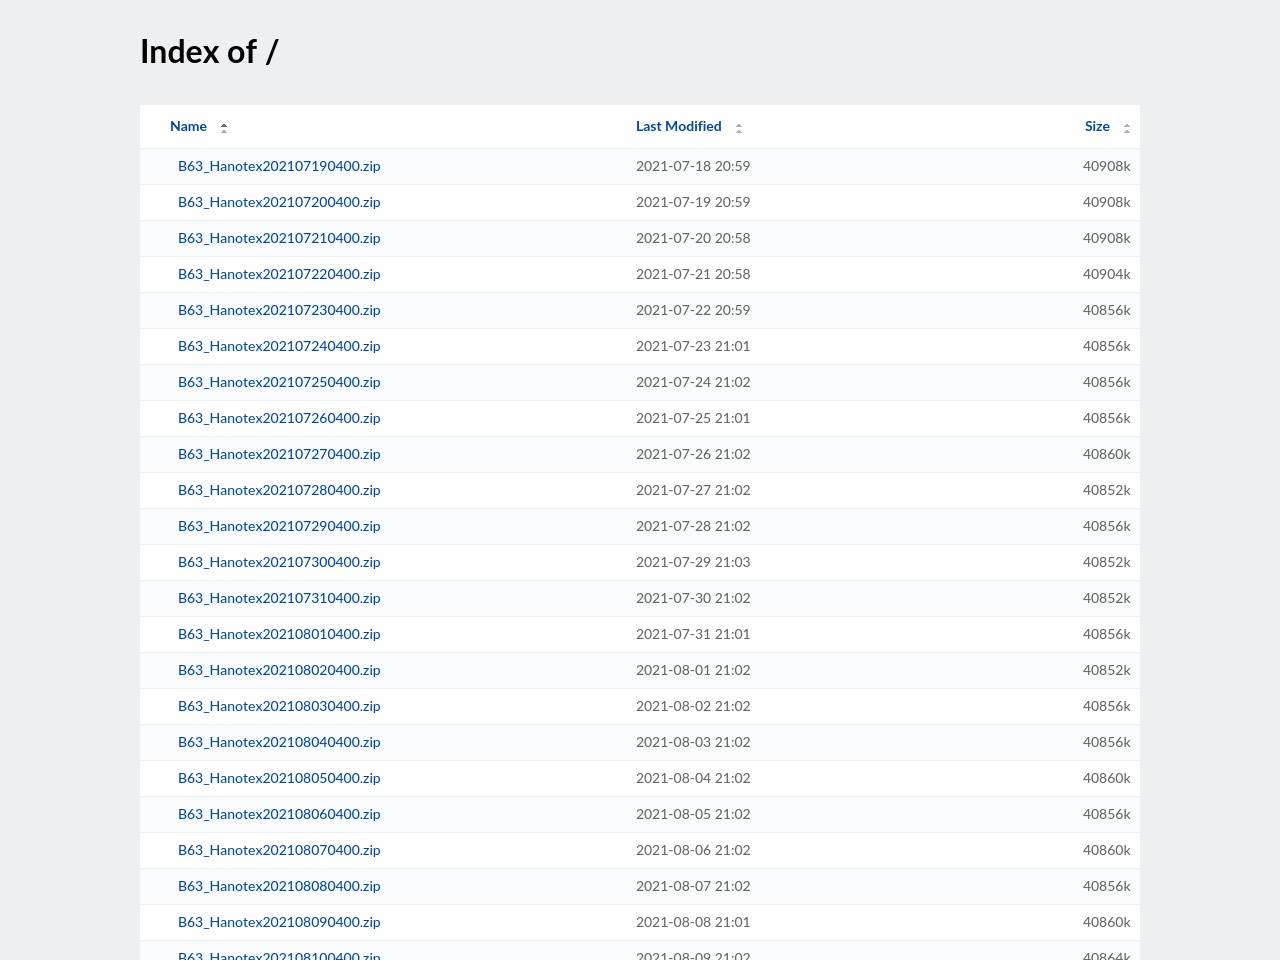
Task: Choose B63_Hanotex202108090400.zip in the listing
Action: 279,922
